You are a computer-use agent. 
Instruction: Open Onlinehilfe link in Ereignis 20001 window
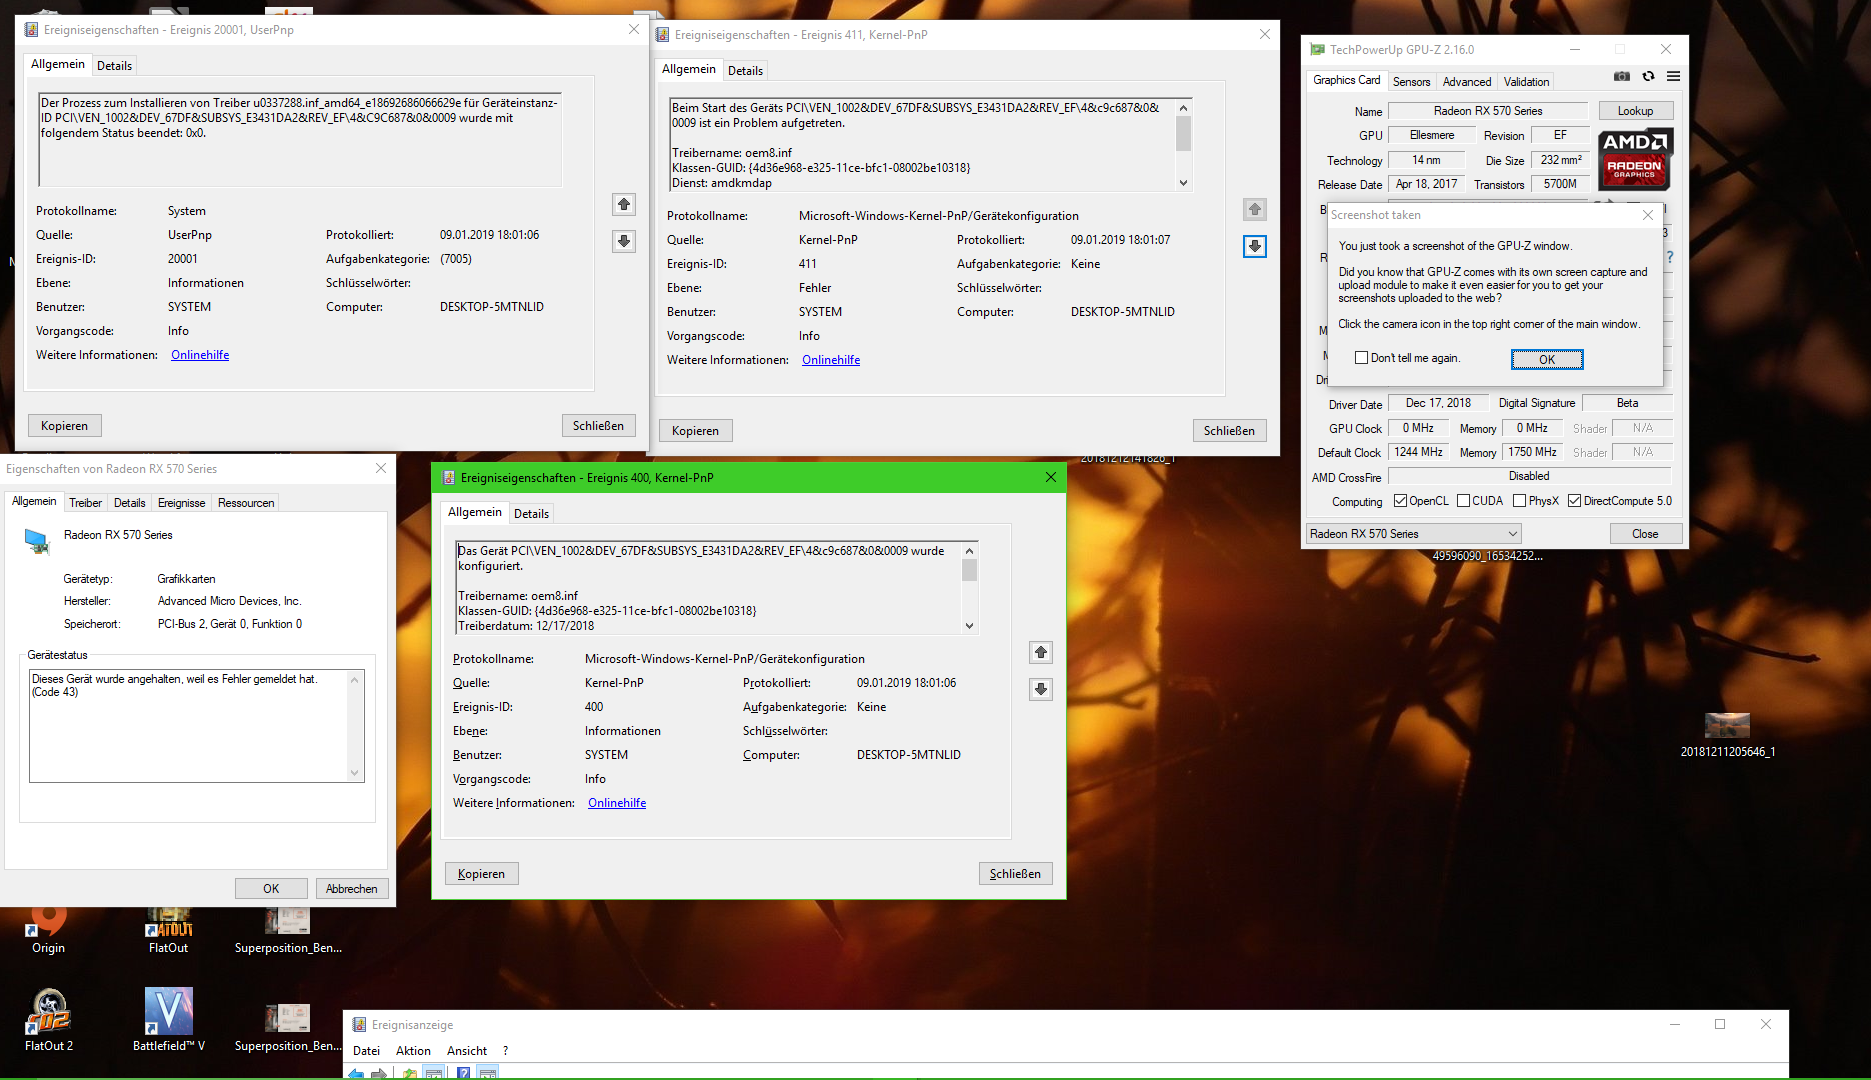(200, 355)
